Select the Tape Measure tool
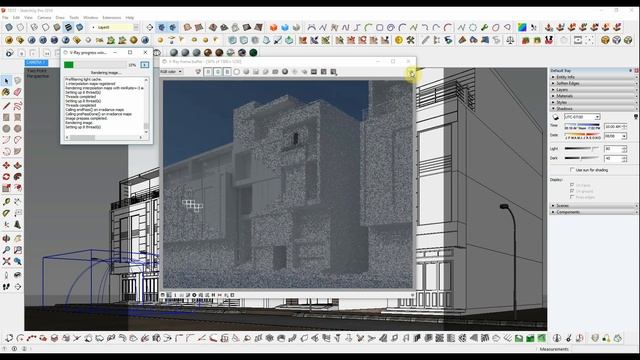This screenshot has height=360, width=640. click(7, 202)
